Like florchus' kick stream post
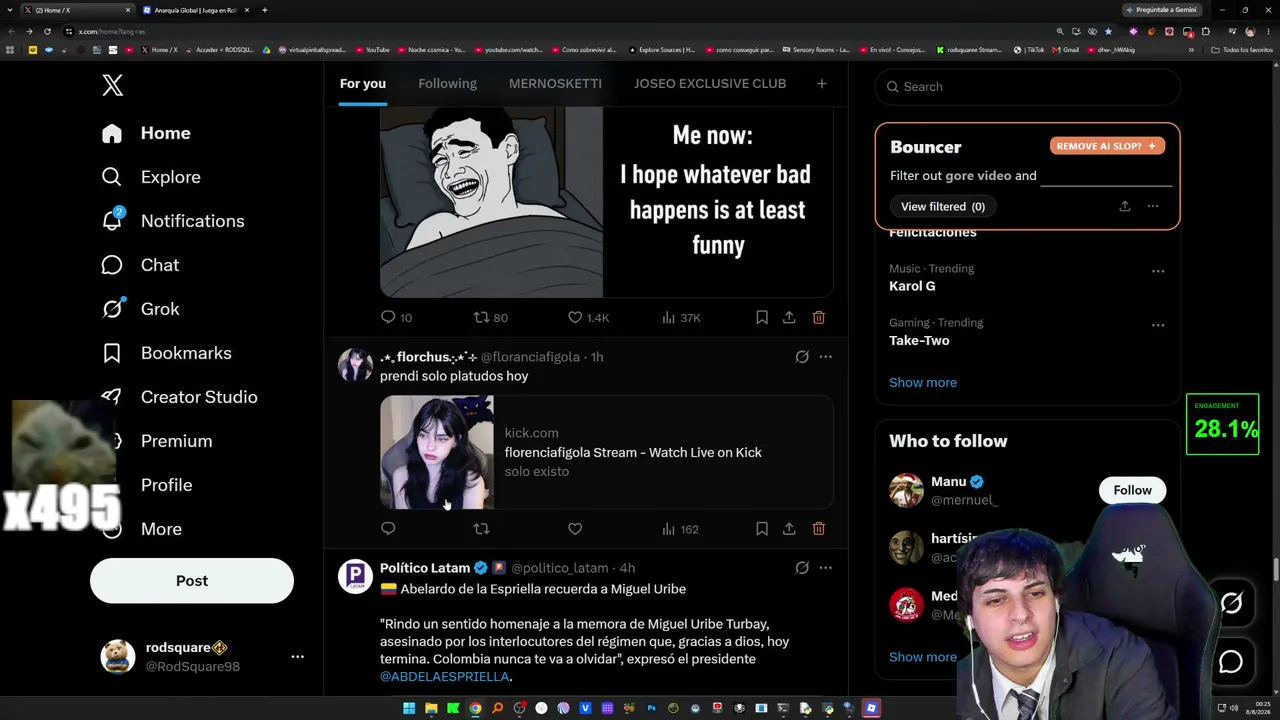 pos(575,528)
